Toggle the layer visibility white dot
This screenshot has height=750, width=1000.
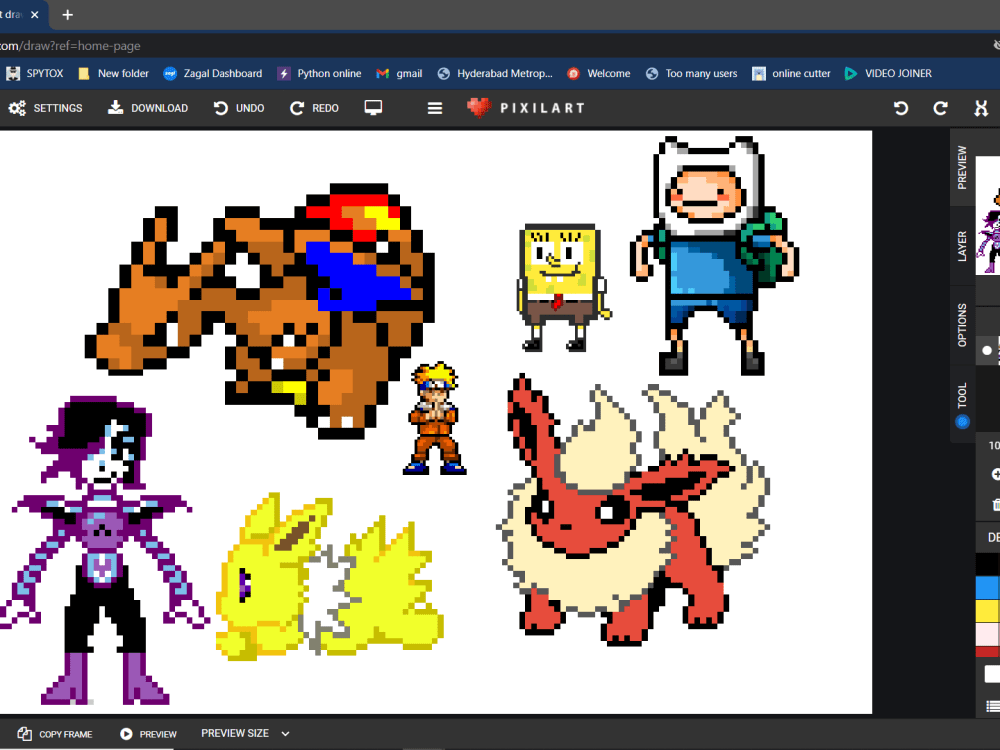pyautogui.click(x=987, y=350)
